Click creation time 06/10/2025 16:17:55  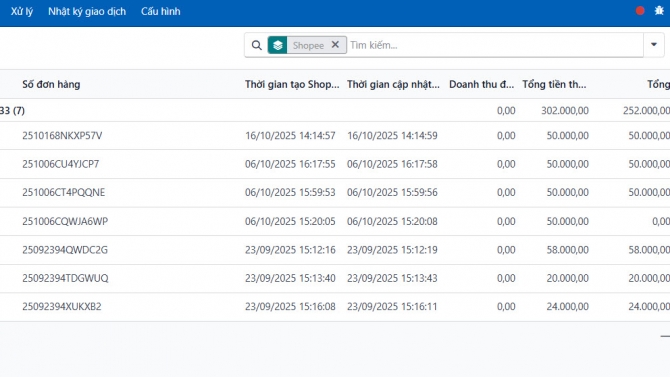[x=290, y=164]
